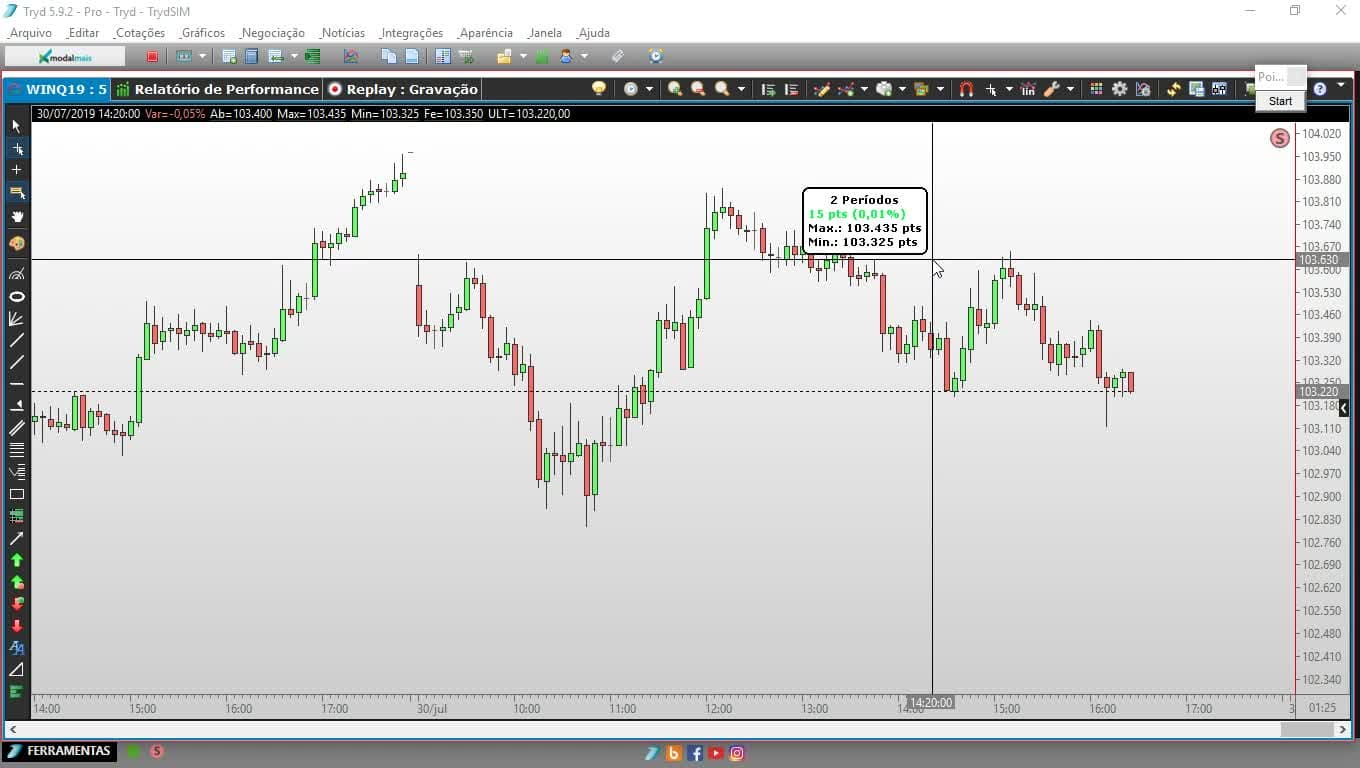
Task: Click the 2 Períodos measurement tooltip
Action: pyautogui.click(x=865, y=220)
